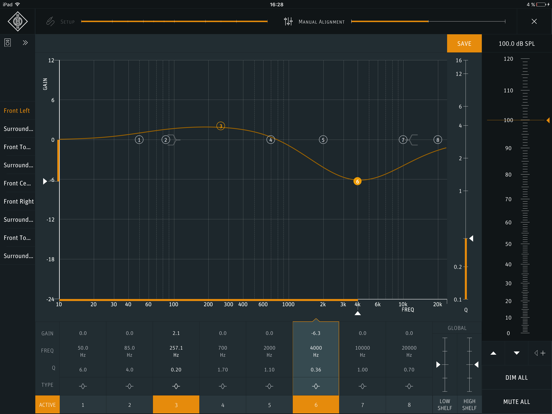
Task: Click the HIGH SHELF label
Action: (469, 404)
